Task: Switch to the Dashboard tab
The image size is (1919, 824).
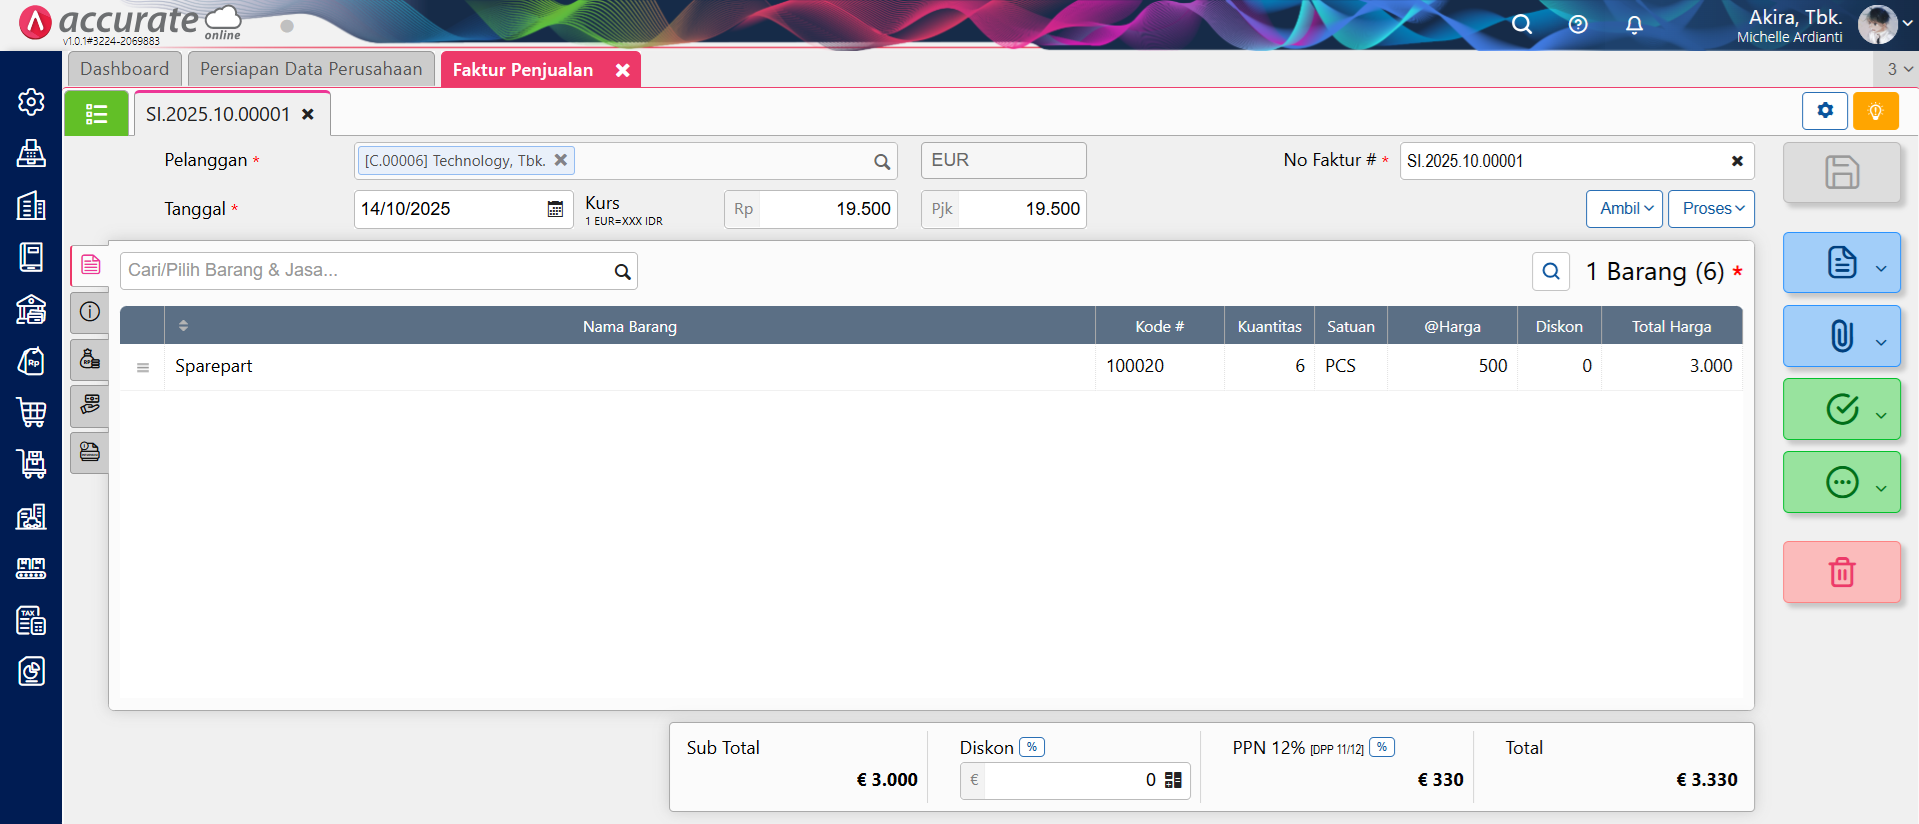Action: coord(125,69)
